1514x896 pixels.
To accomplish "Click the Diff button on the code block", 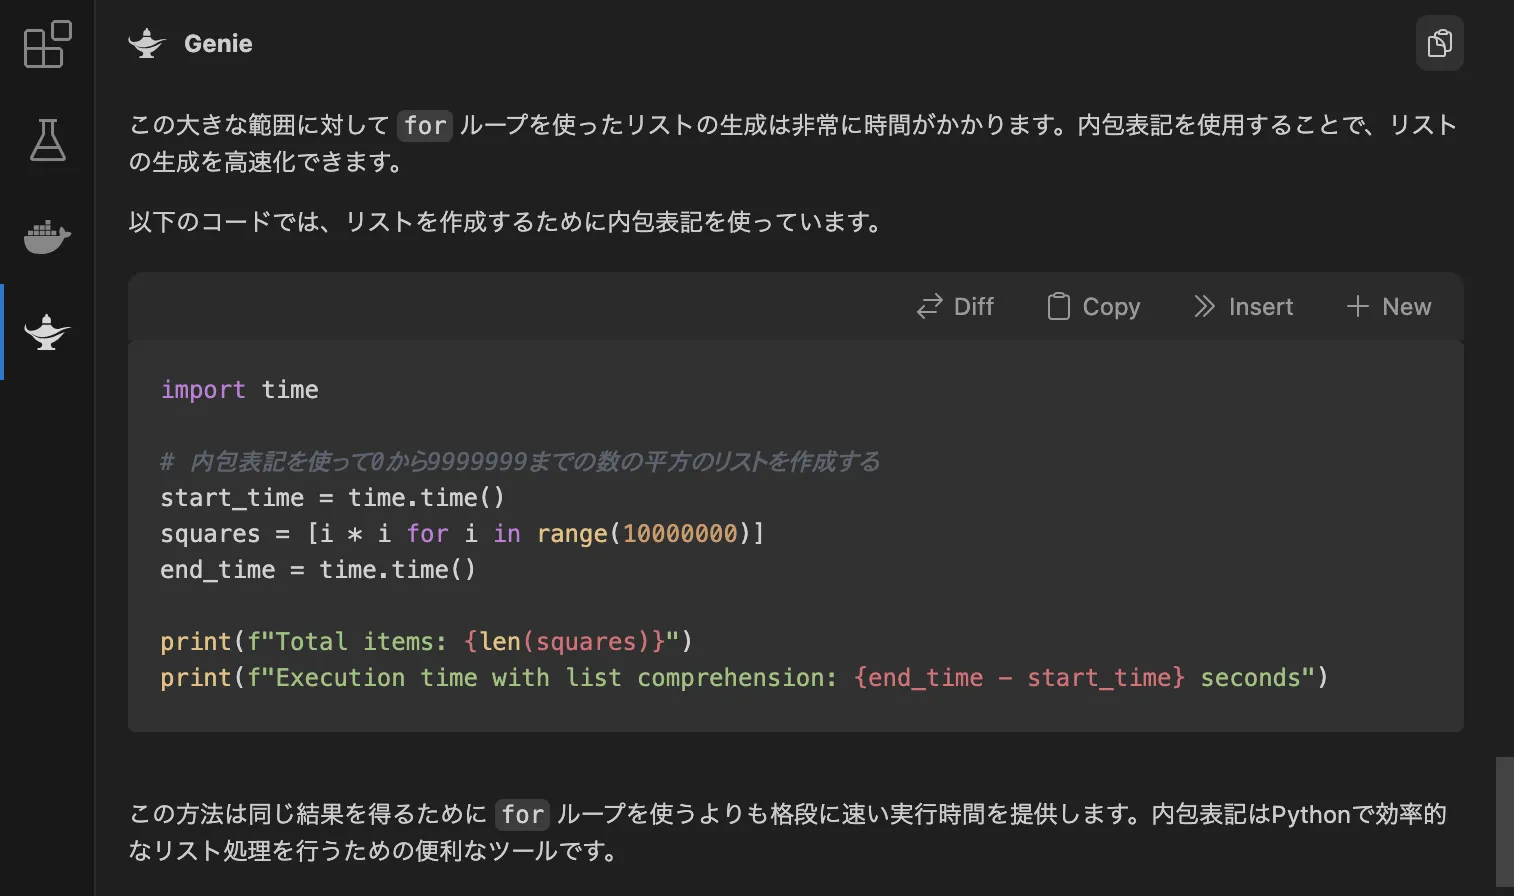I will tap(956, 306).
